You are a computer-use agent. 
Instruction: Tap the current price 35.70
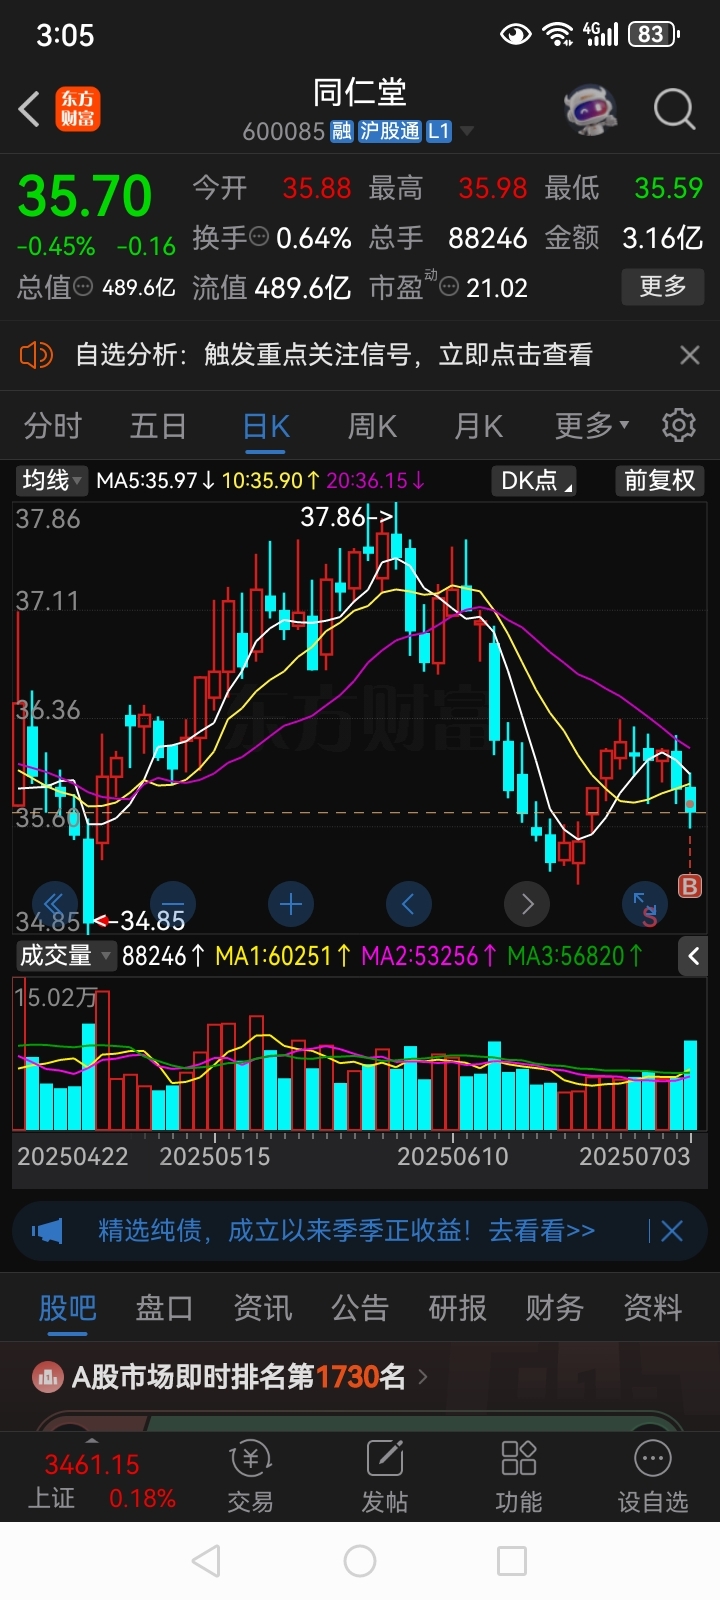tap(85, 196)
